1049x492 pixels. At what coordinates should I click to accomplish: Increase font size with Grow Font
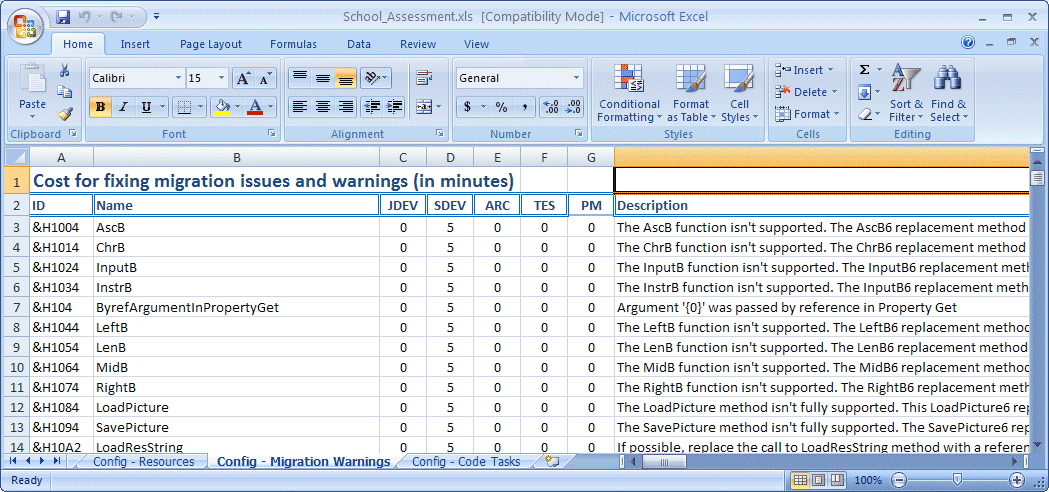[244, 78]
